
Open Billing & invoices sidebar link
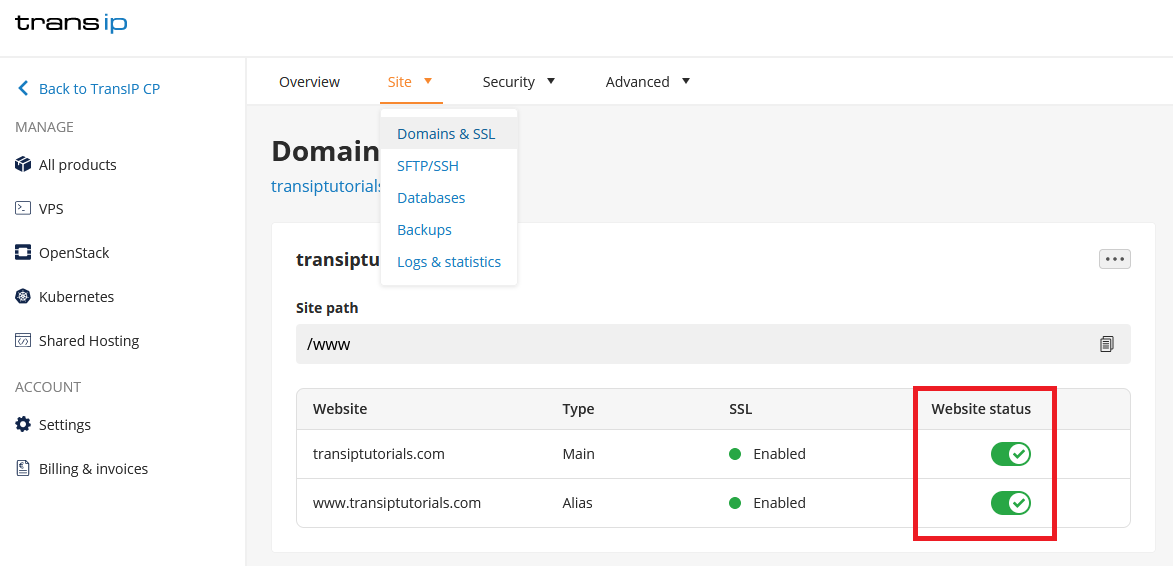(x=94, y=469)
